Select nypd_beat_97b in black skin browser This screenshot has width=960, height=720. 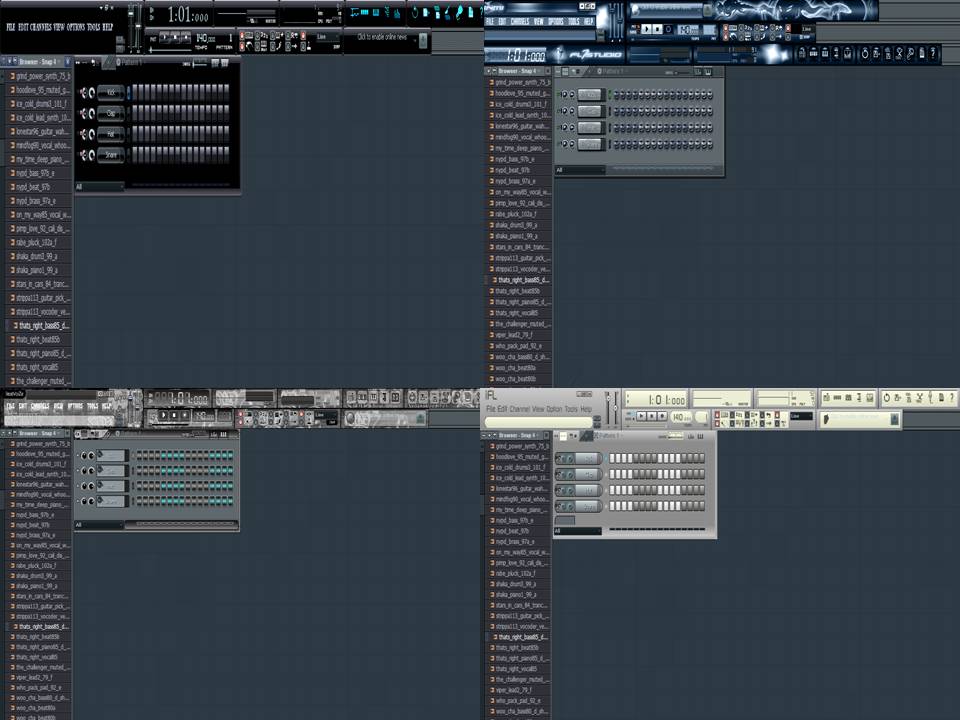point(33,187)
